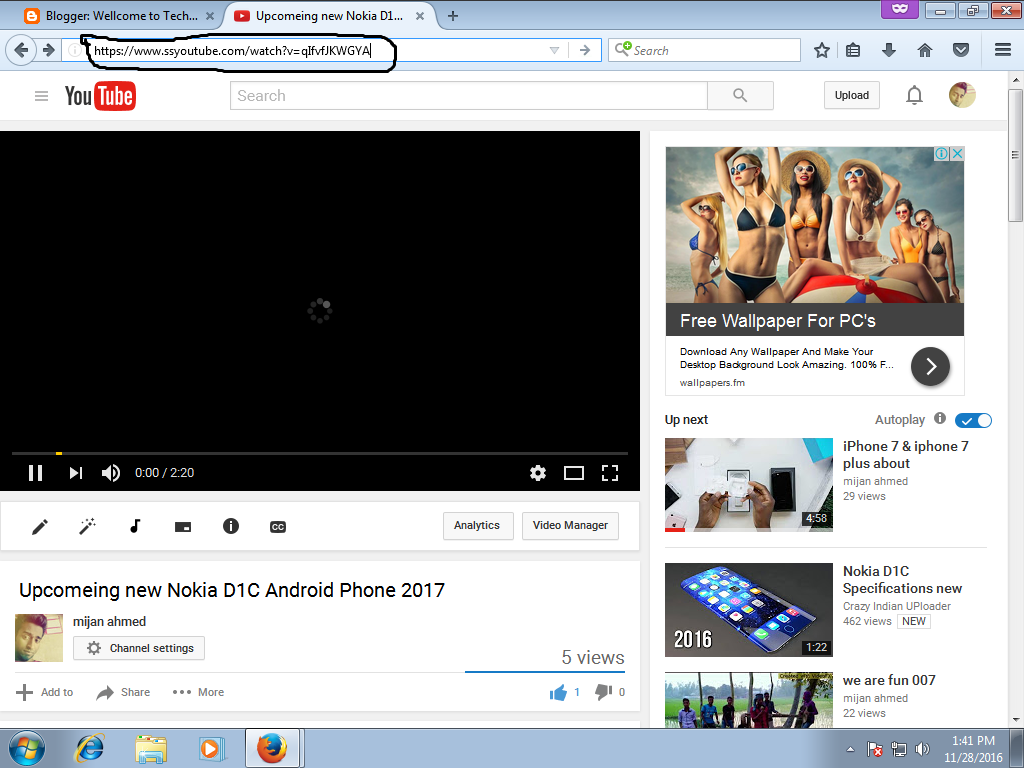Open the Nokia D1C Specifications thumbnail

coord(748,610)
